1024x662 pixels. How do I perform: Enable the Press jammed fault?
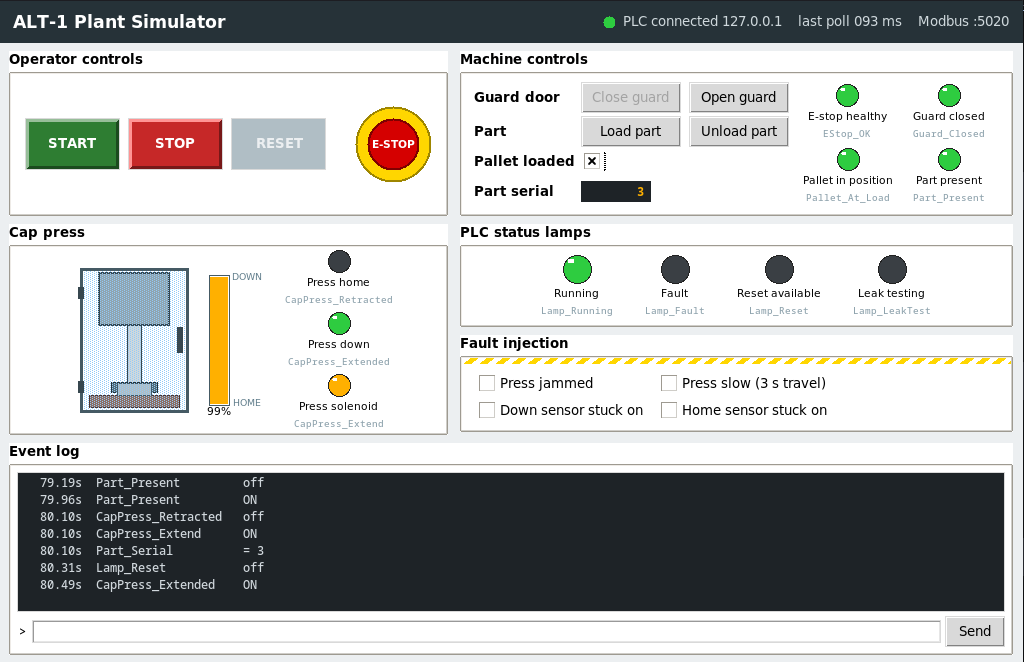click(487, 383)
